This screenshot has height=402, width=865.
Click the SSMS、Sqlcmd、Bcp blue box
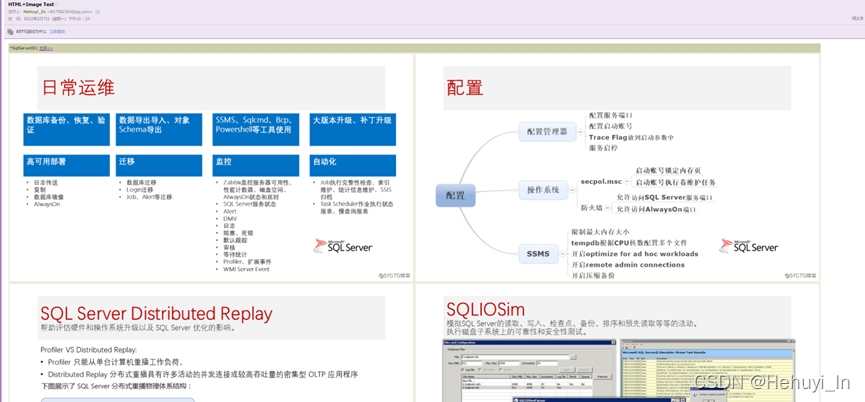256,130
